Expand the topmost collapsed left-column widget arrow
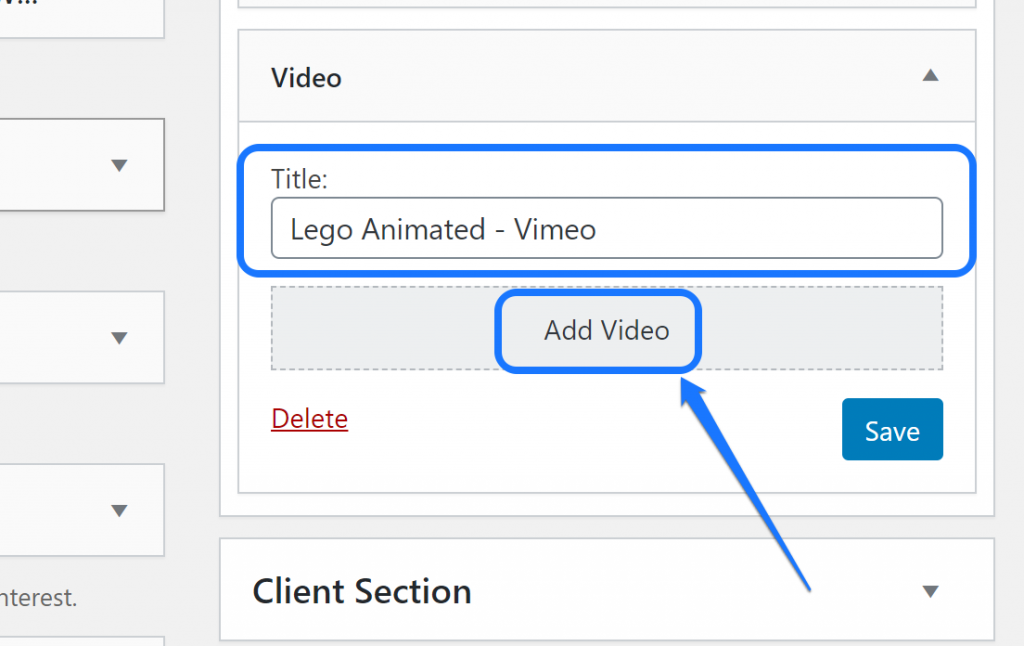 [x=119, y=165]
